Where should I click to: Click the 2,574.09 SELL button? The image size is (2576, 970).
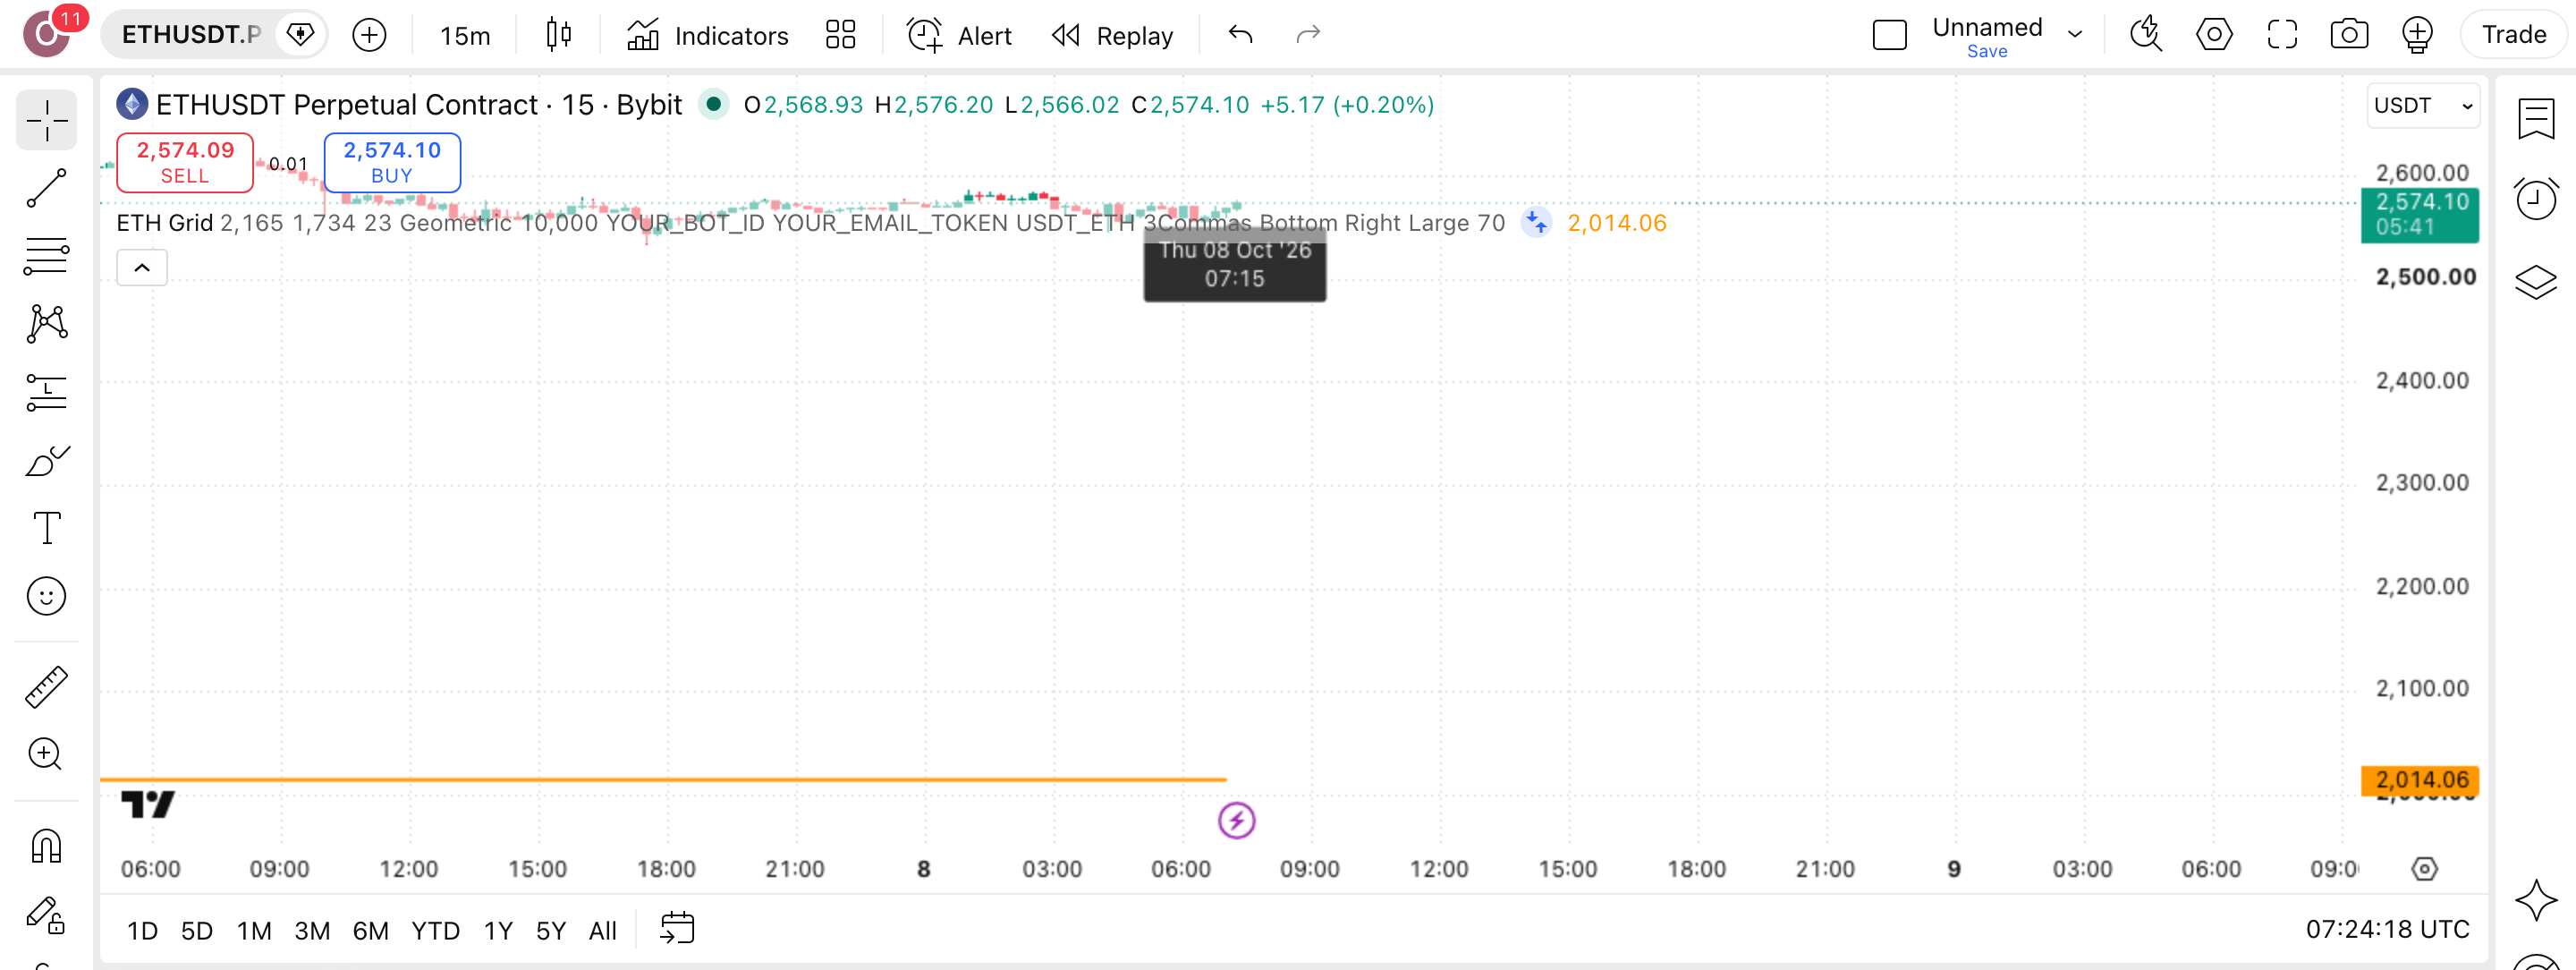tap(185, 162)
